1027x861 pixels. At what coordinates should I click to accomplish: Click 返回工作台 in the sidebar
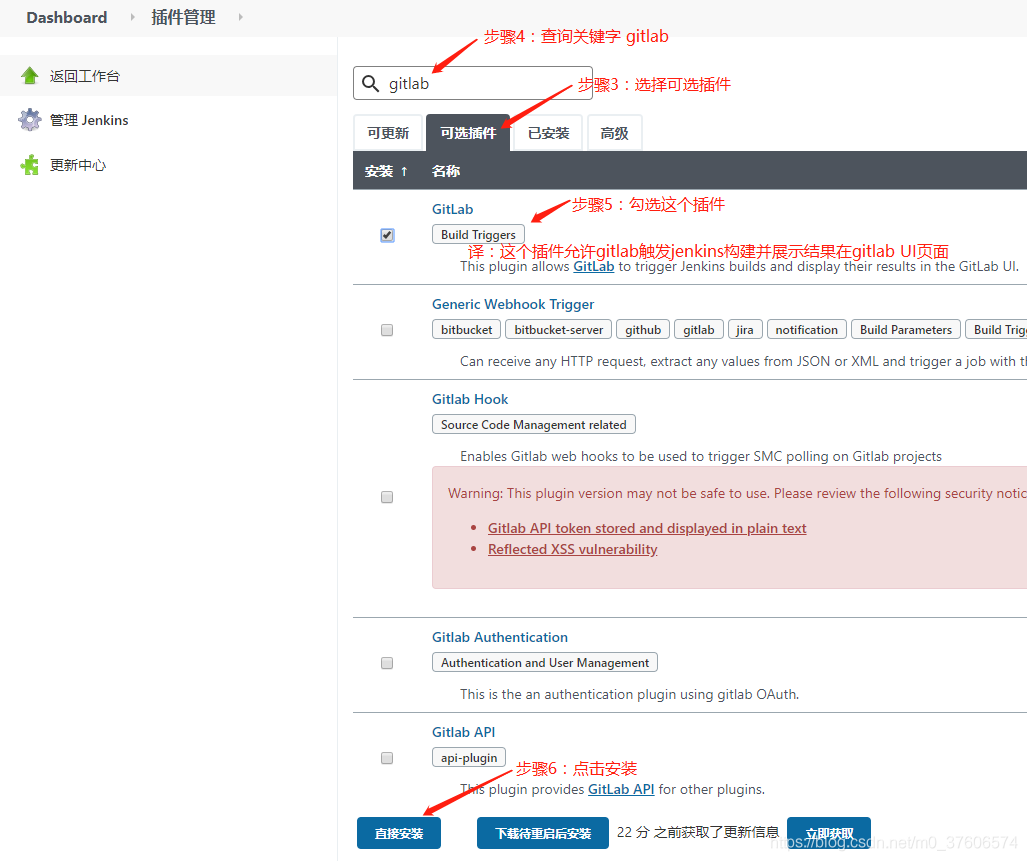[84, 76]
